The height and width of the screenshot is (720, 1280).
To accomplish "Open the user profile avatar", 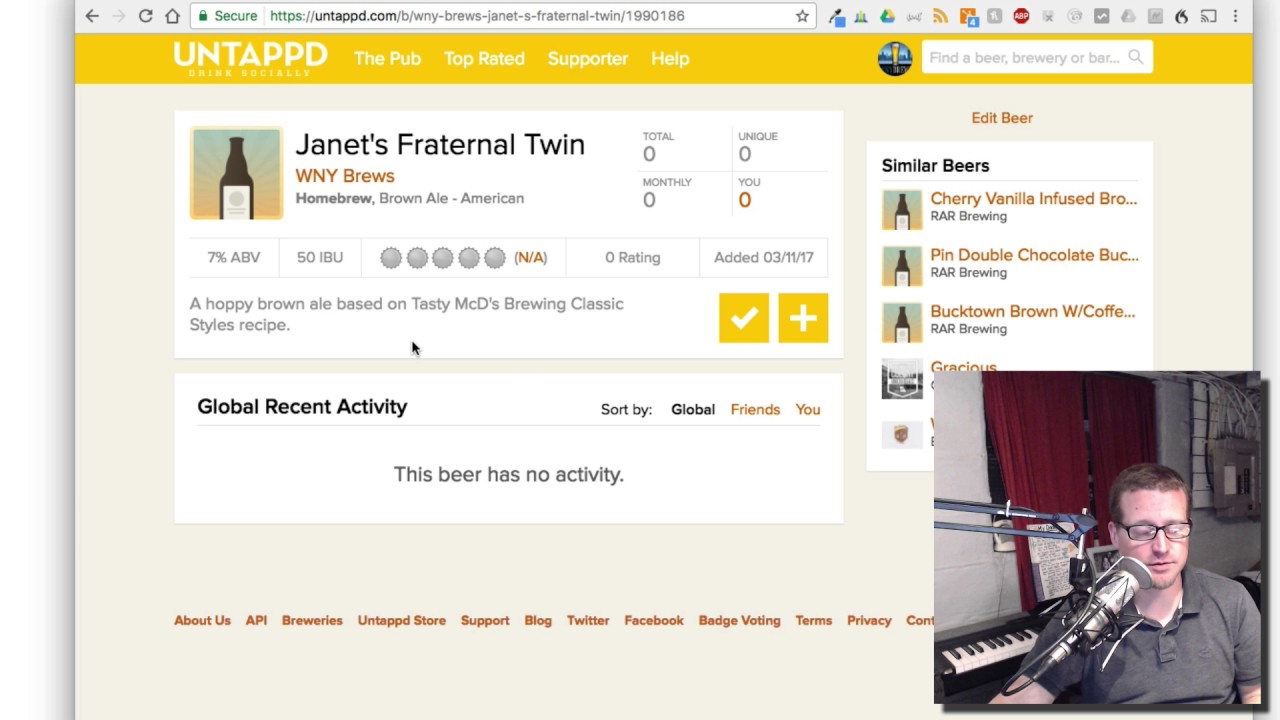I will 895,58.
